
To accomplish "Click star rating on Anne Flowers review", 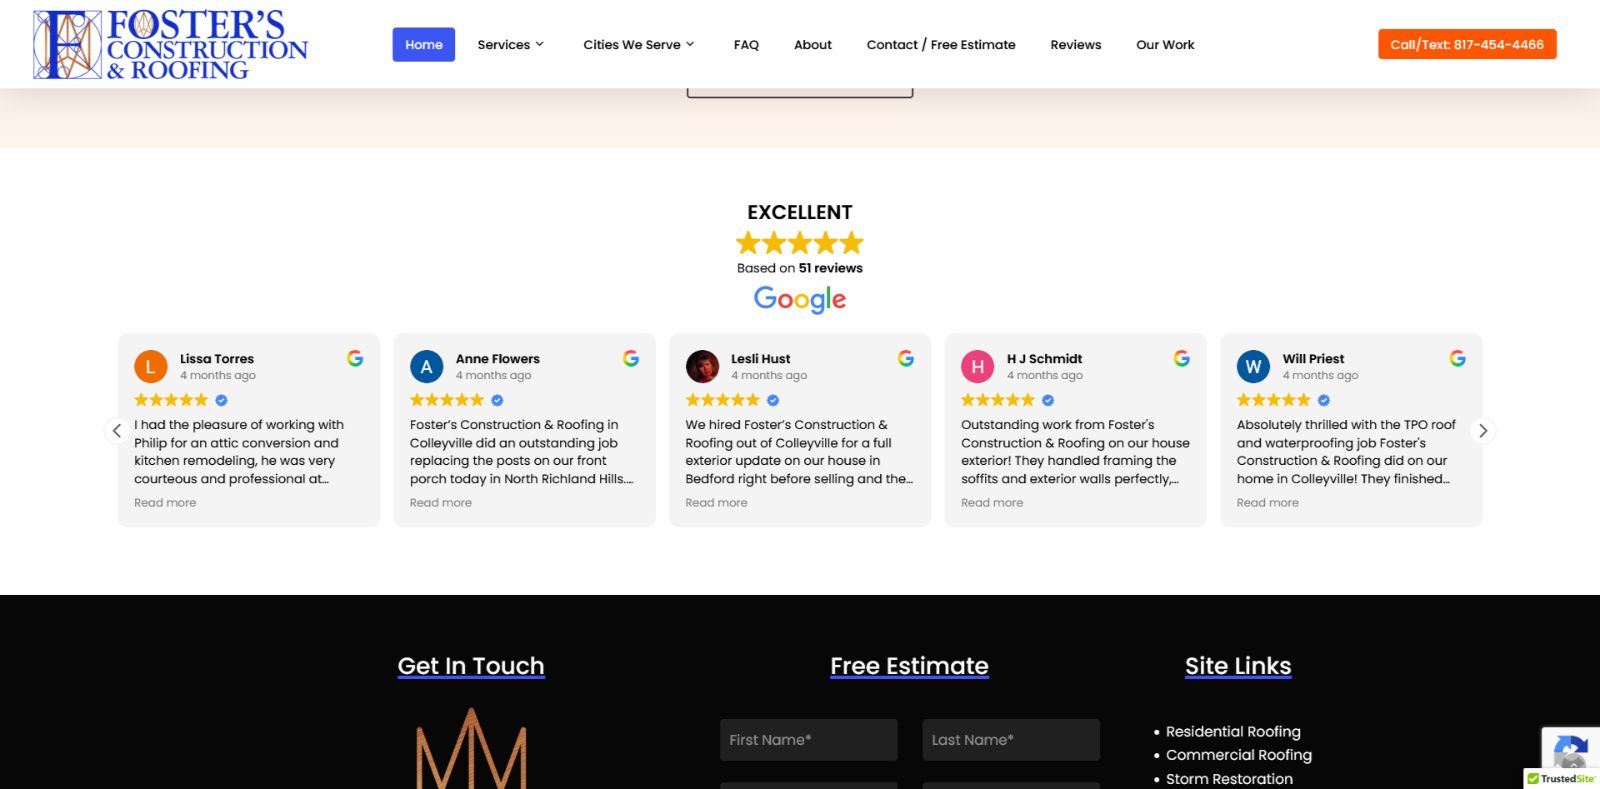I will coord(447,400).
